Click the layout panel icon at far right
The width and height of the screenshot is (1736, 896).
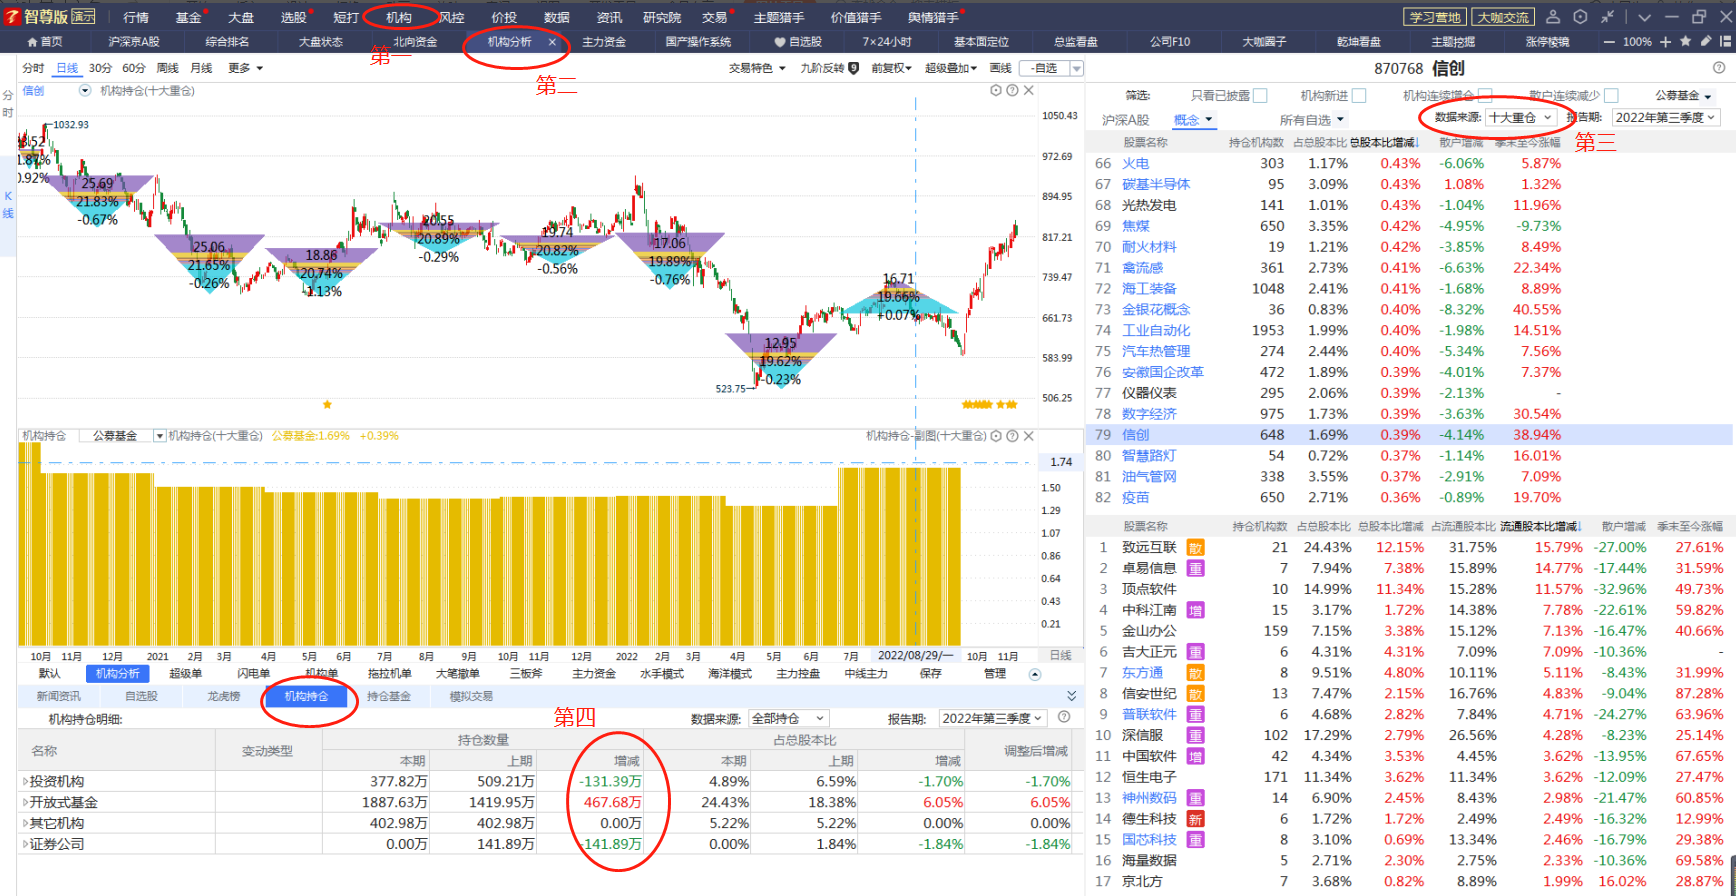[1725, 41]
